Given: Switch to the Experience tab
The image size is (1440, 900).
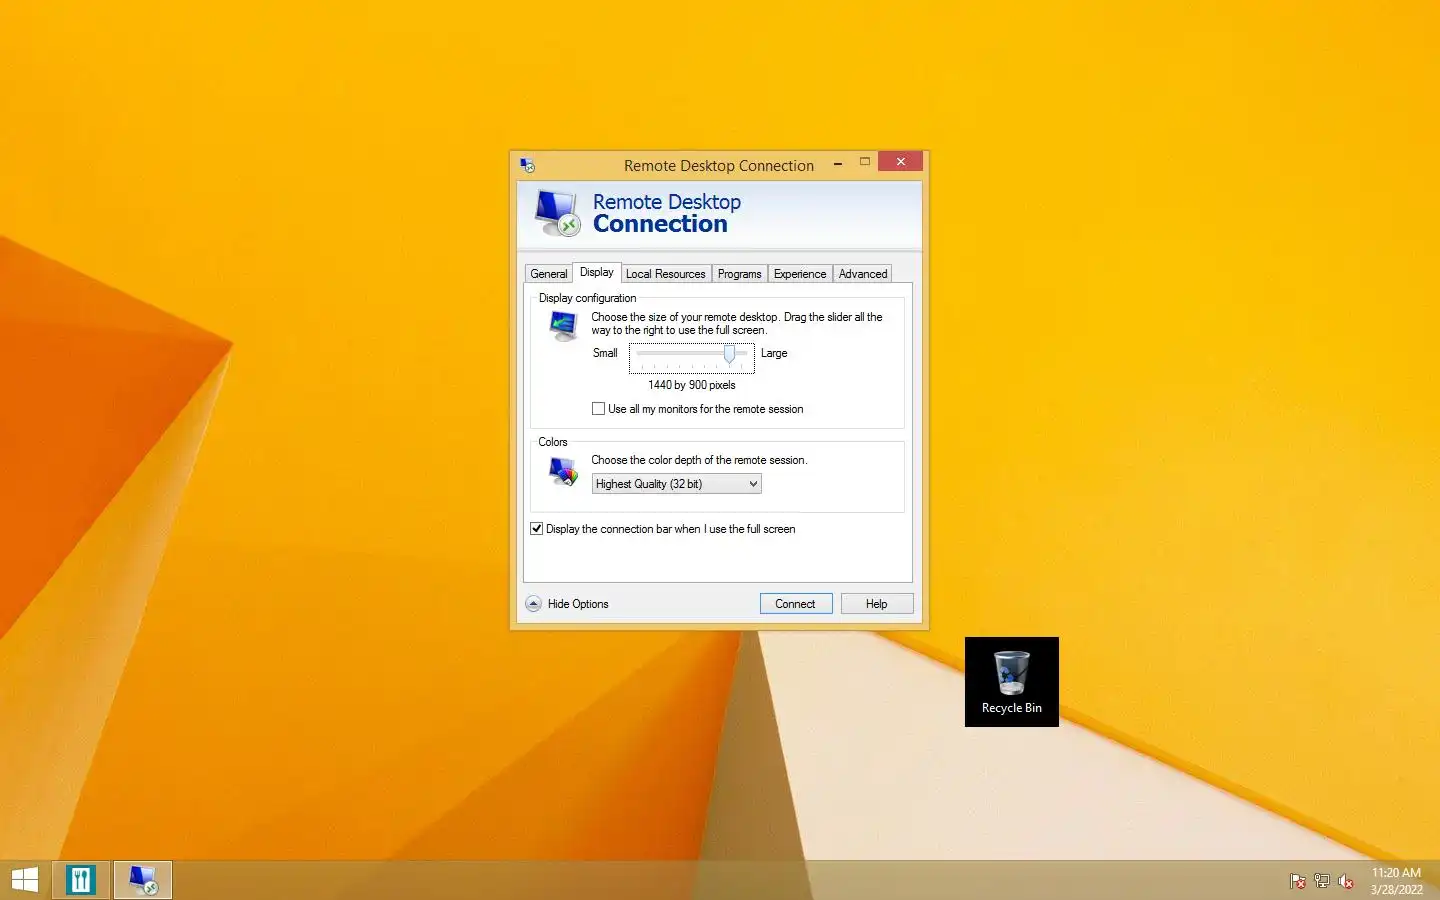Looking at the screenshot, I should click(x=800, y=274).
